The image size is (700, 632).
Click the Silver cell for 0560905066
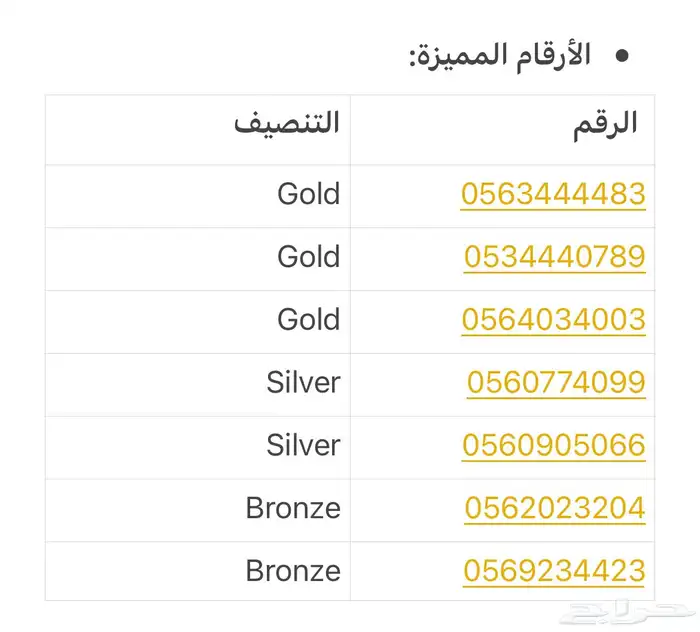303,445
